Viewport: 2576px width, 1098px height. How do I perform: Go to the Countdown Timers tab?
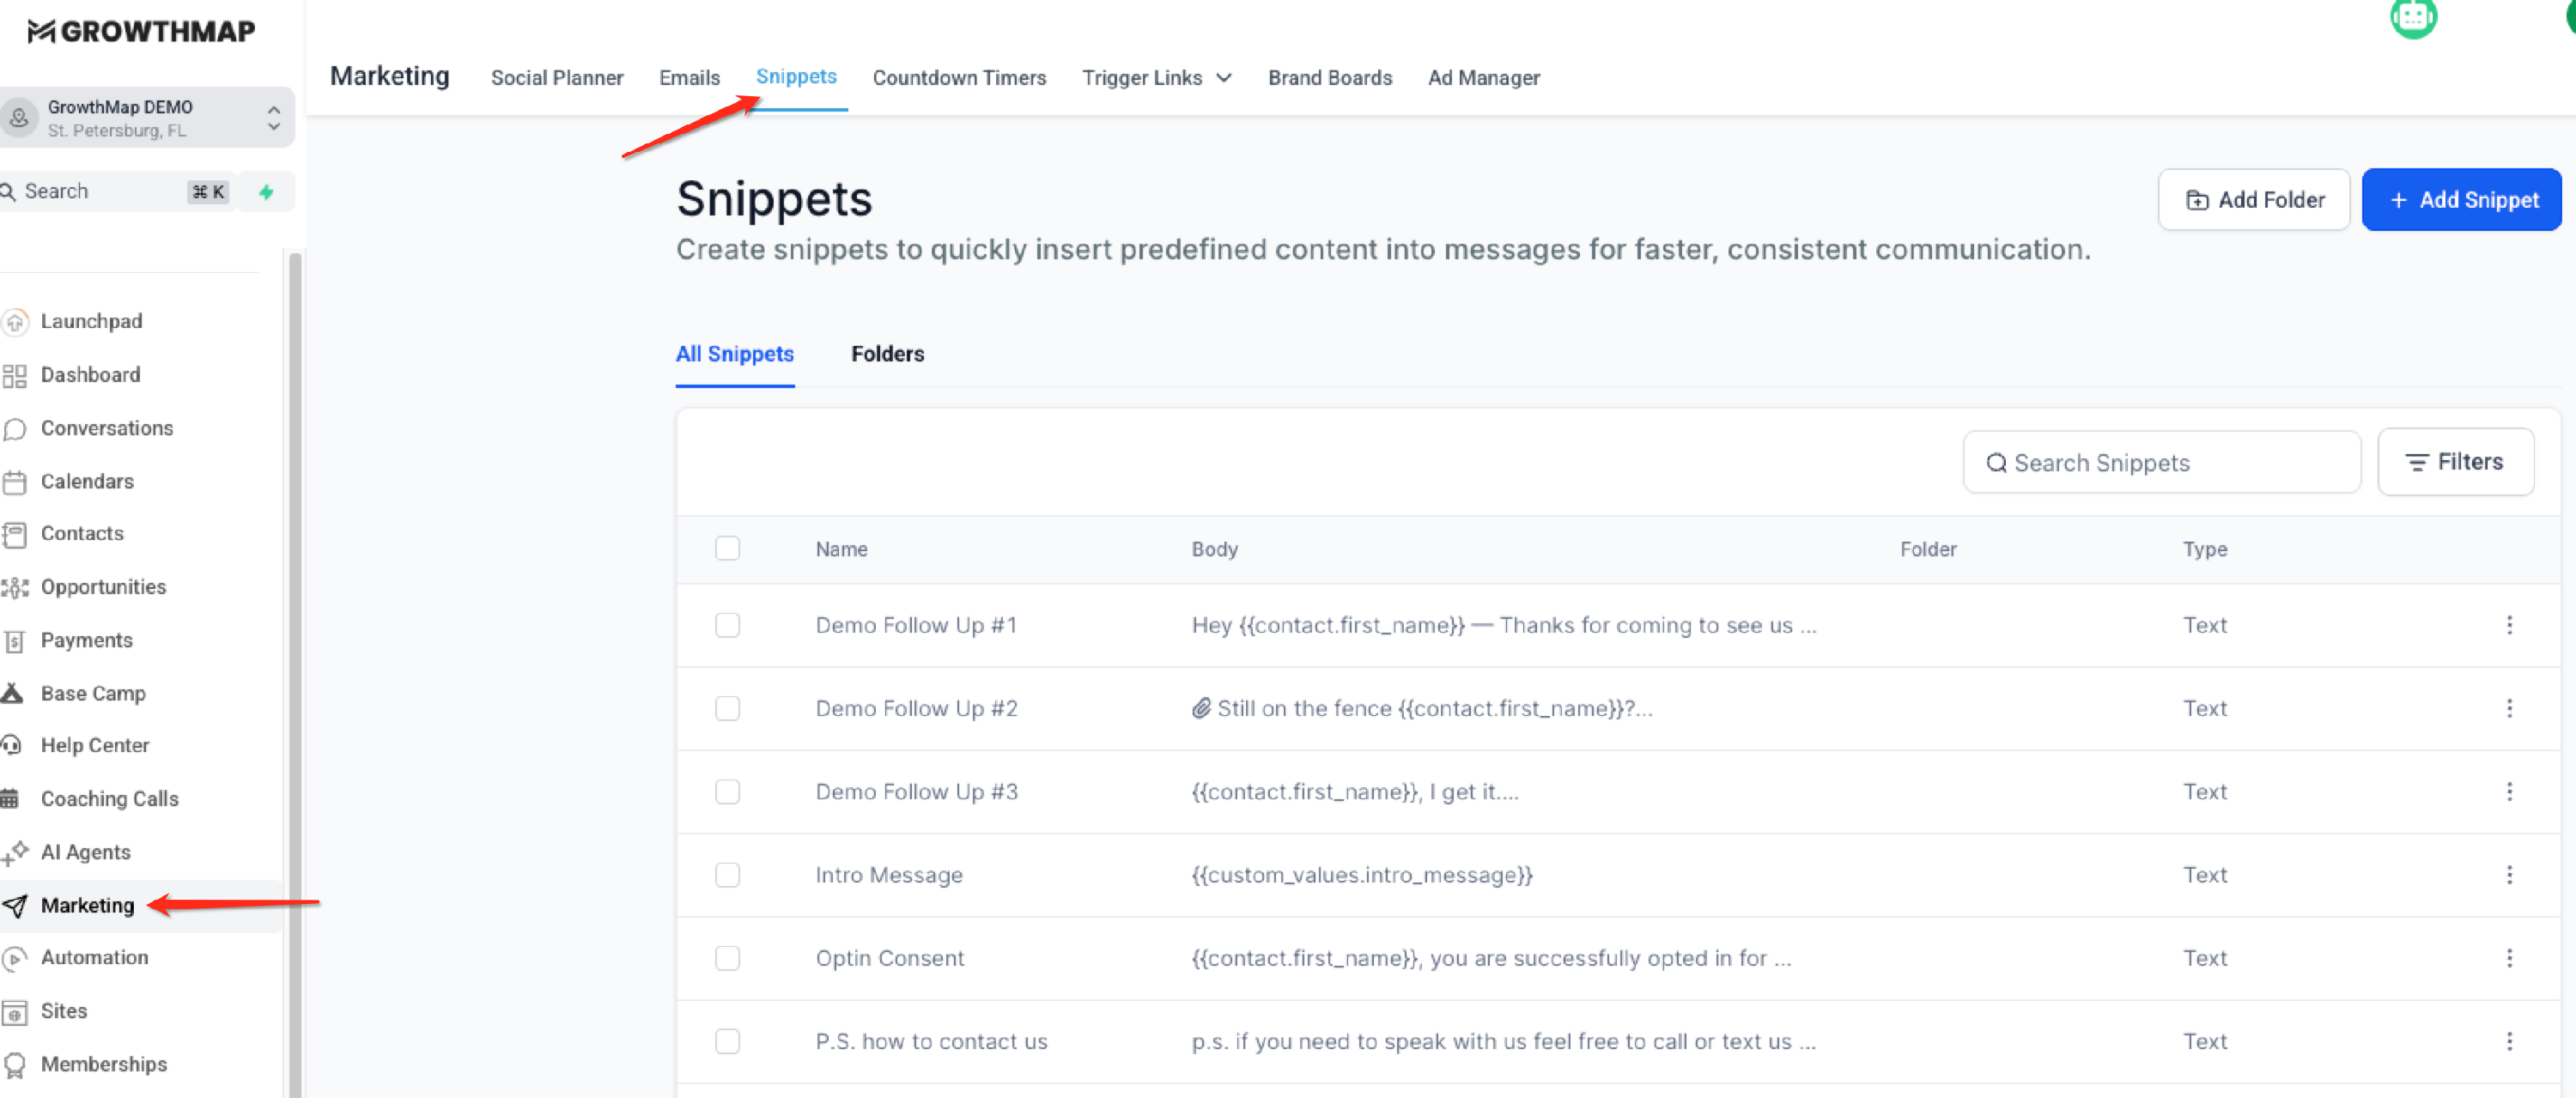(x=958, y=78)
